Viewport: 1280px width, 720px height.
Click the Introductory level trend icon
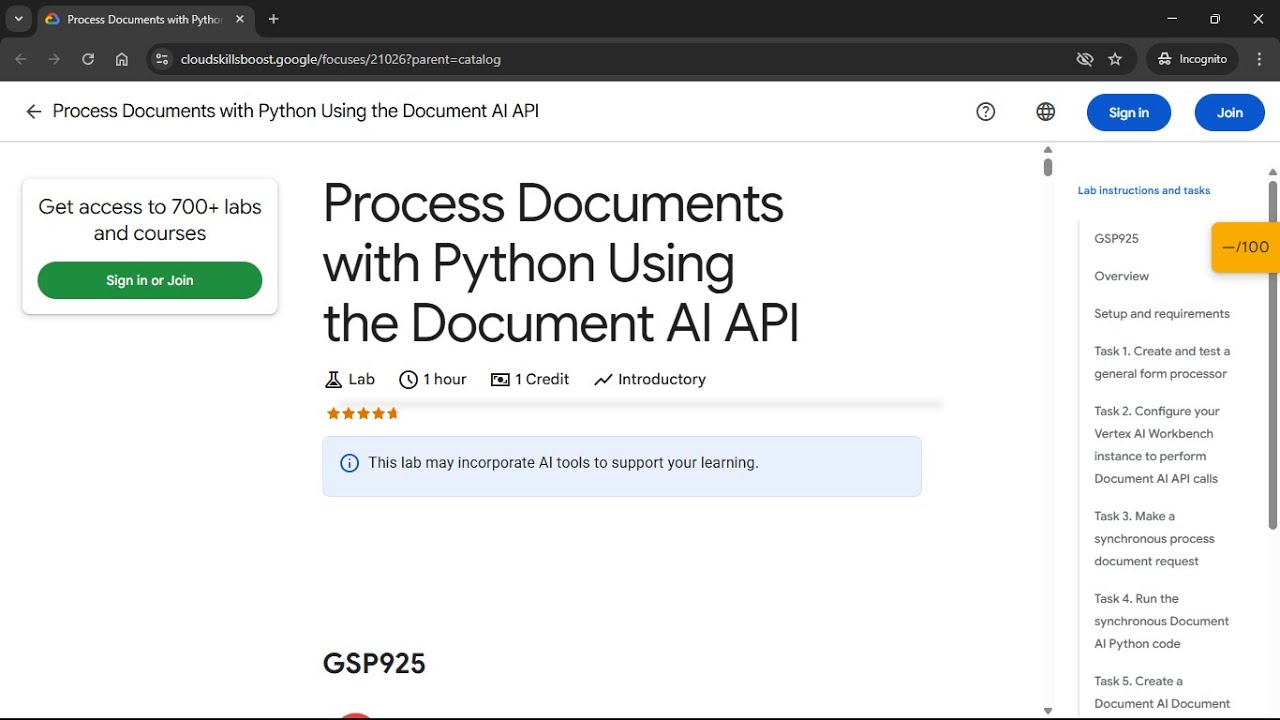(603, 380)
